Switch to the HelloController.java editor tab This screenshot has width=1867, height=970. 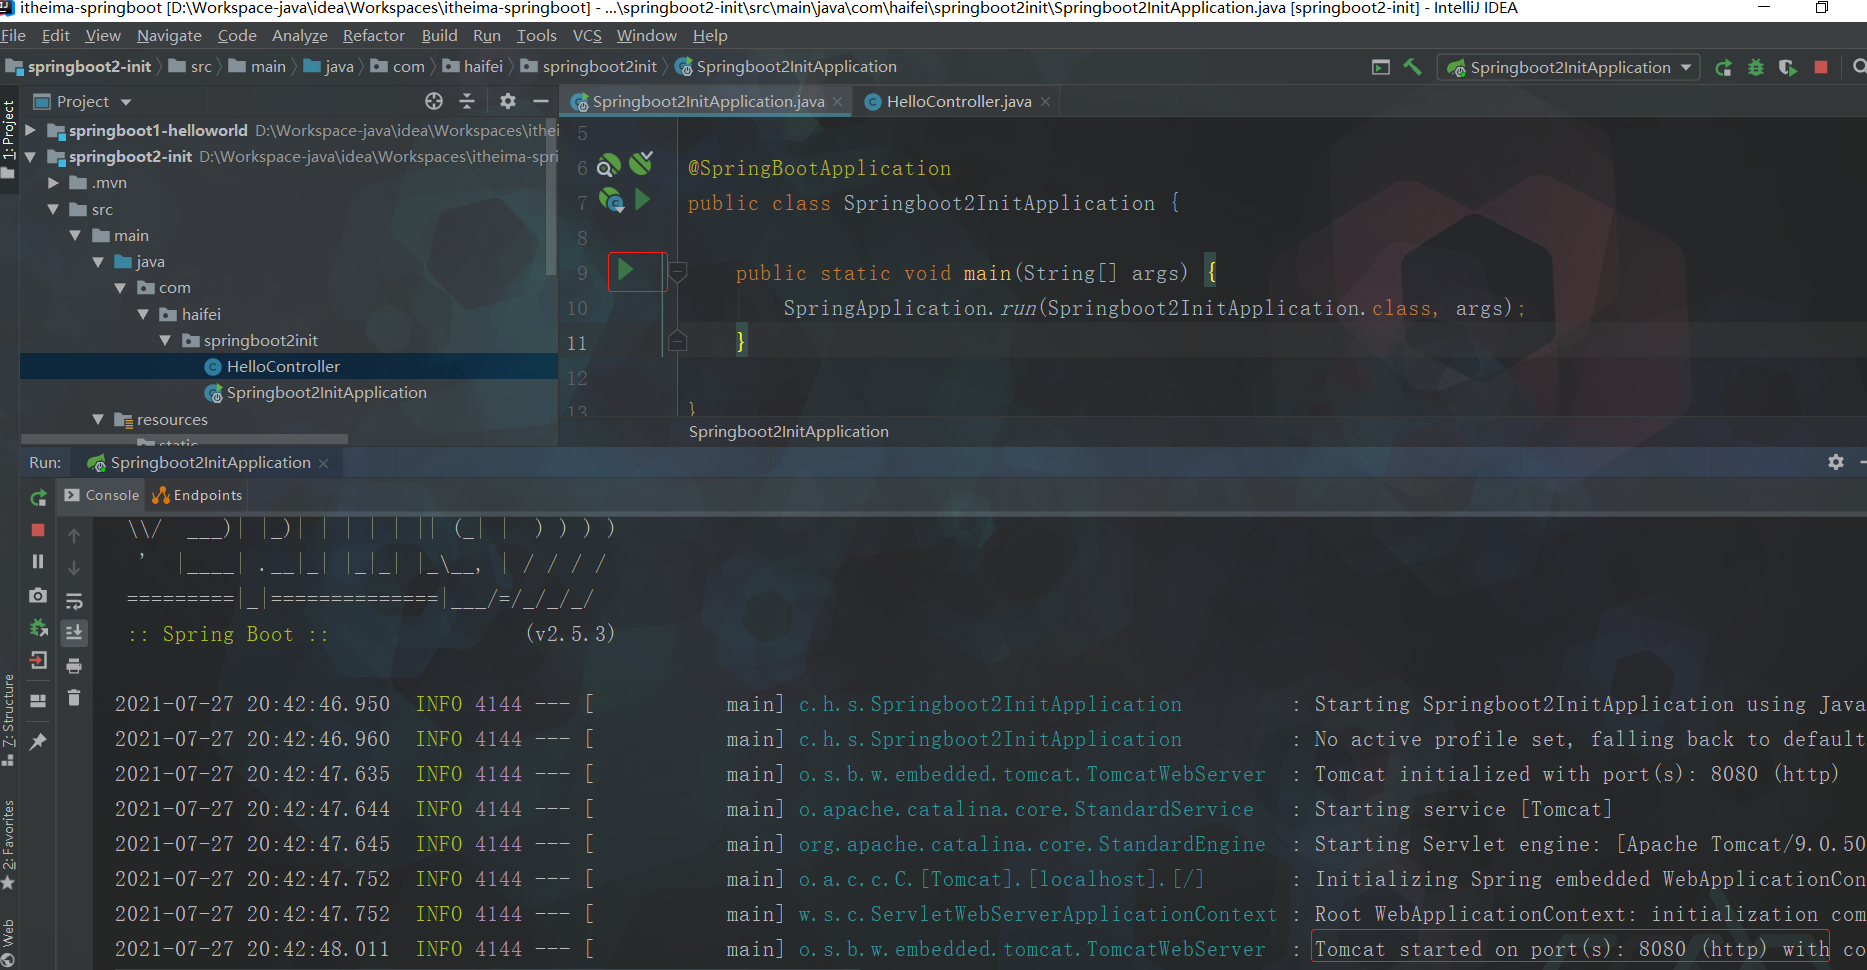tap(958, 101)
